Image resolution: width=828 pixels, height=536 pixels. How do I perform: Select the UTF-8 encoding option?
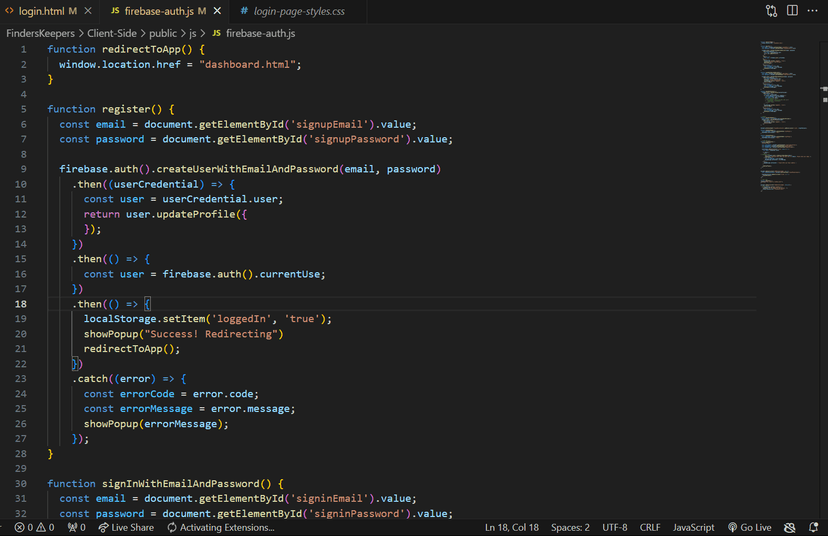click(x=615, y=527)
